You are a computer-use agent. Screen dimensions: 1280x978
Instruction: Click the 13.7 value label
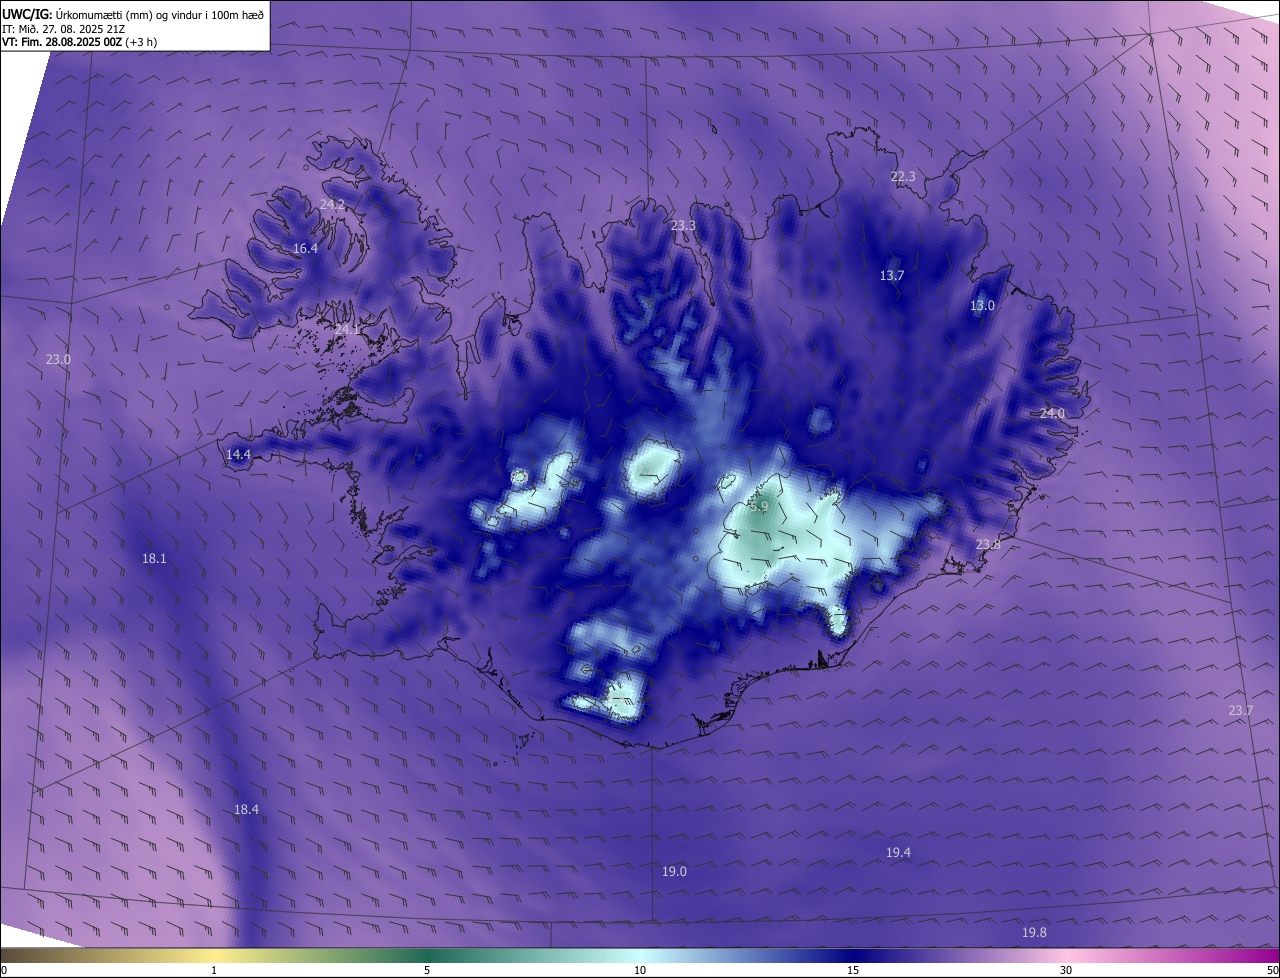pos(891,275)
